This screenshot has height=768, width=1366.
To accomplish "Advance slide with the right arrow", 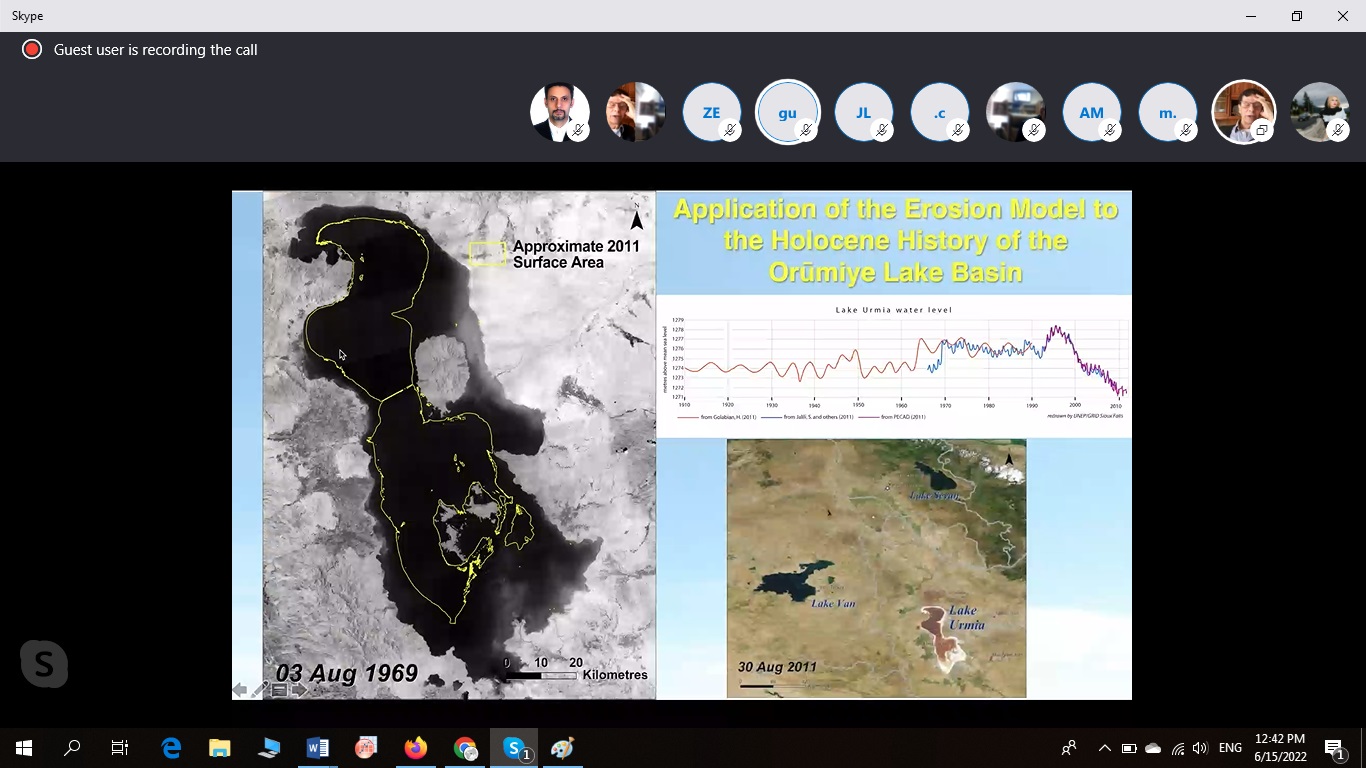I will 299,690.
